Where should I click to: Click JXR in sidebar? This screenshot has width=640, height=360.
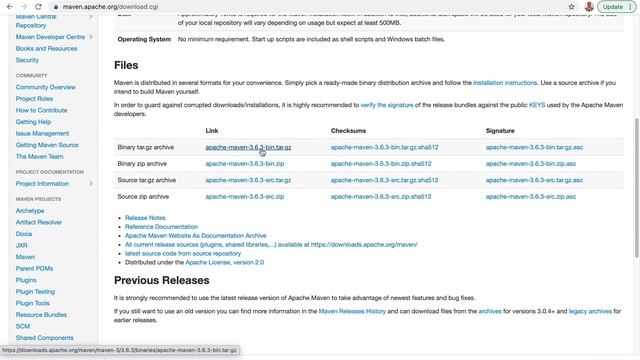click(22, 245)
